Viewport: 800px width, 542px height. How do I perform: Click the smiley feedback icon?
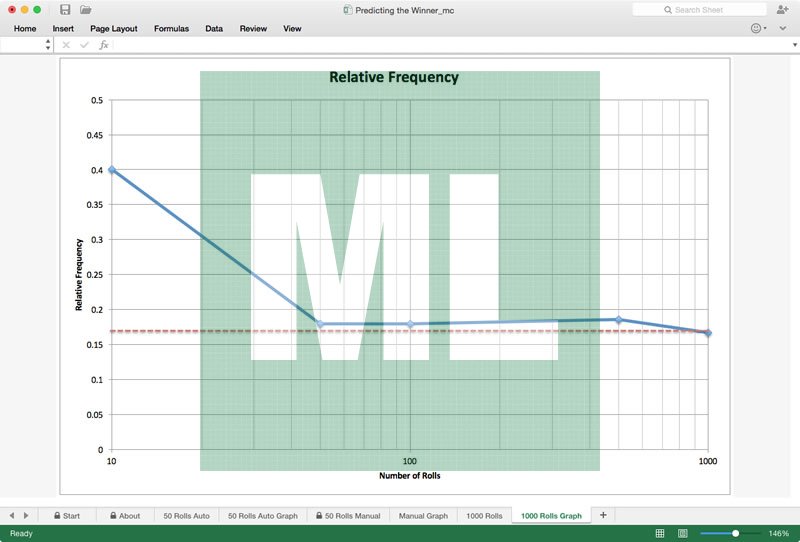point(756,28)
